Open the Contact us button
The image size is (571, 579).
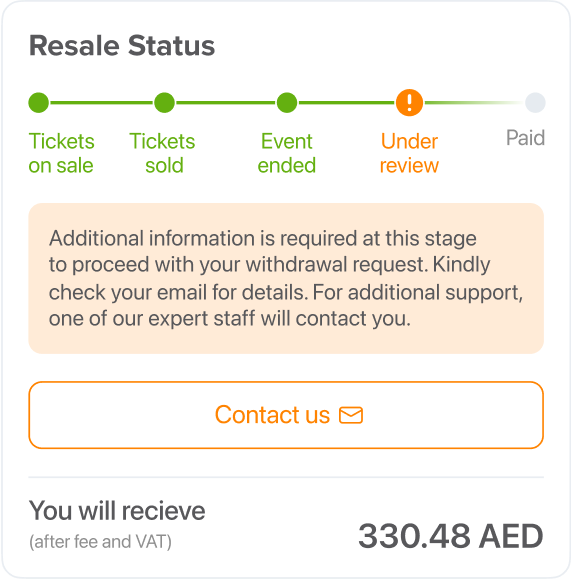tap(286, 415)
